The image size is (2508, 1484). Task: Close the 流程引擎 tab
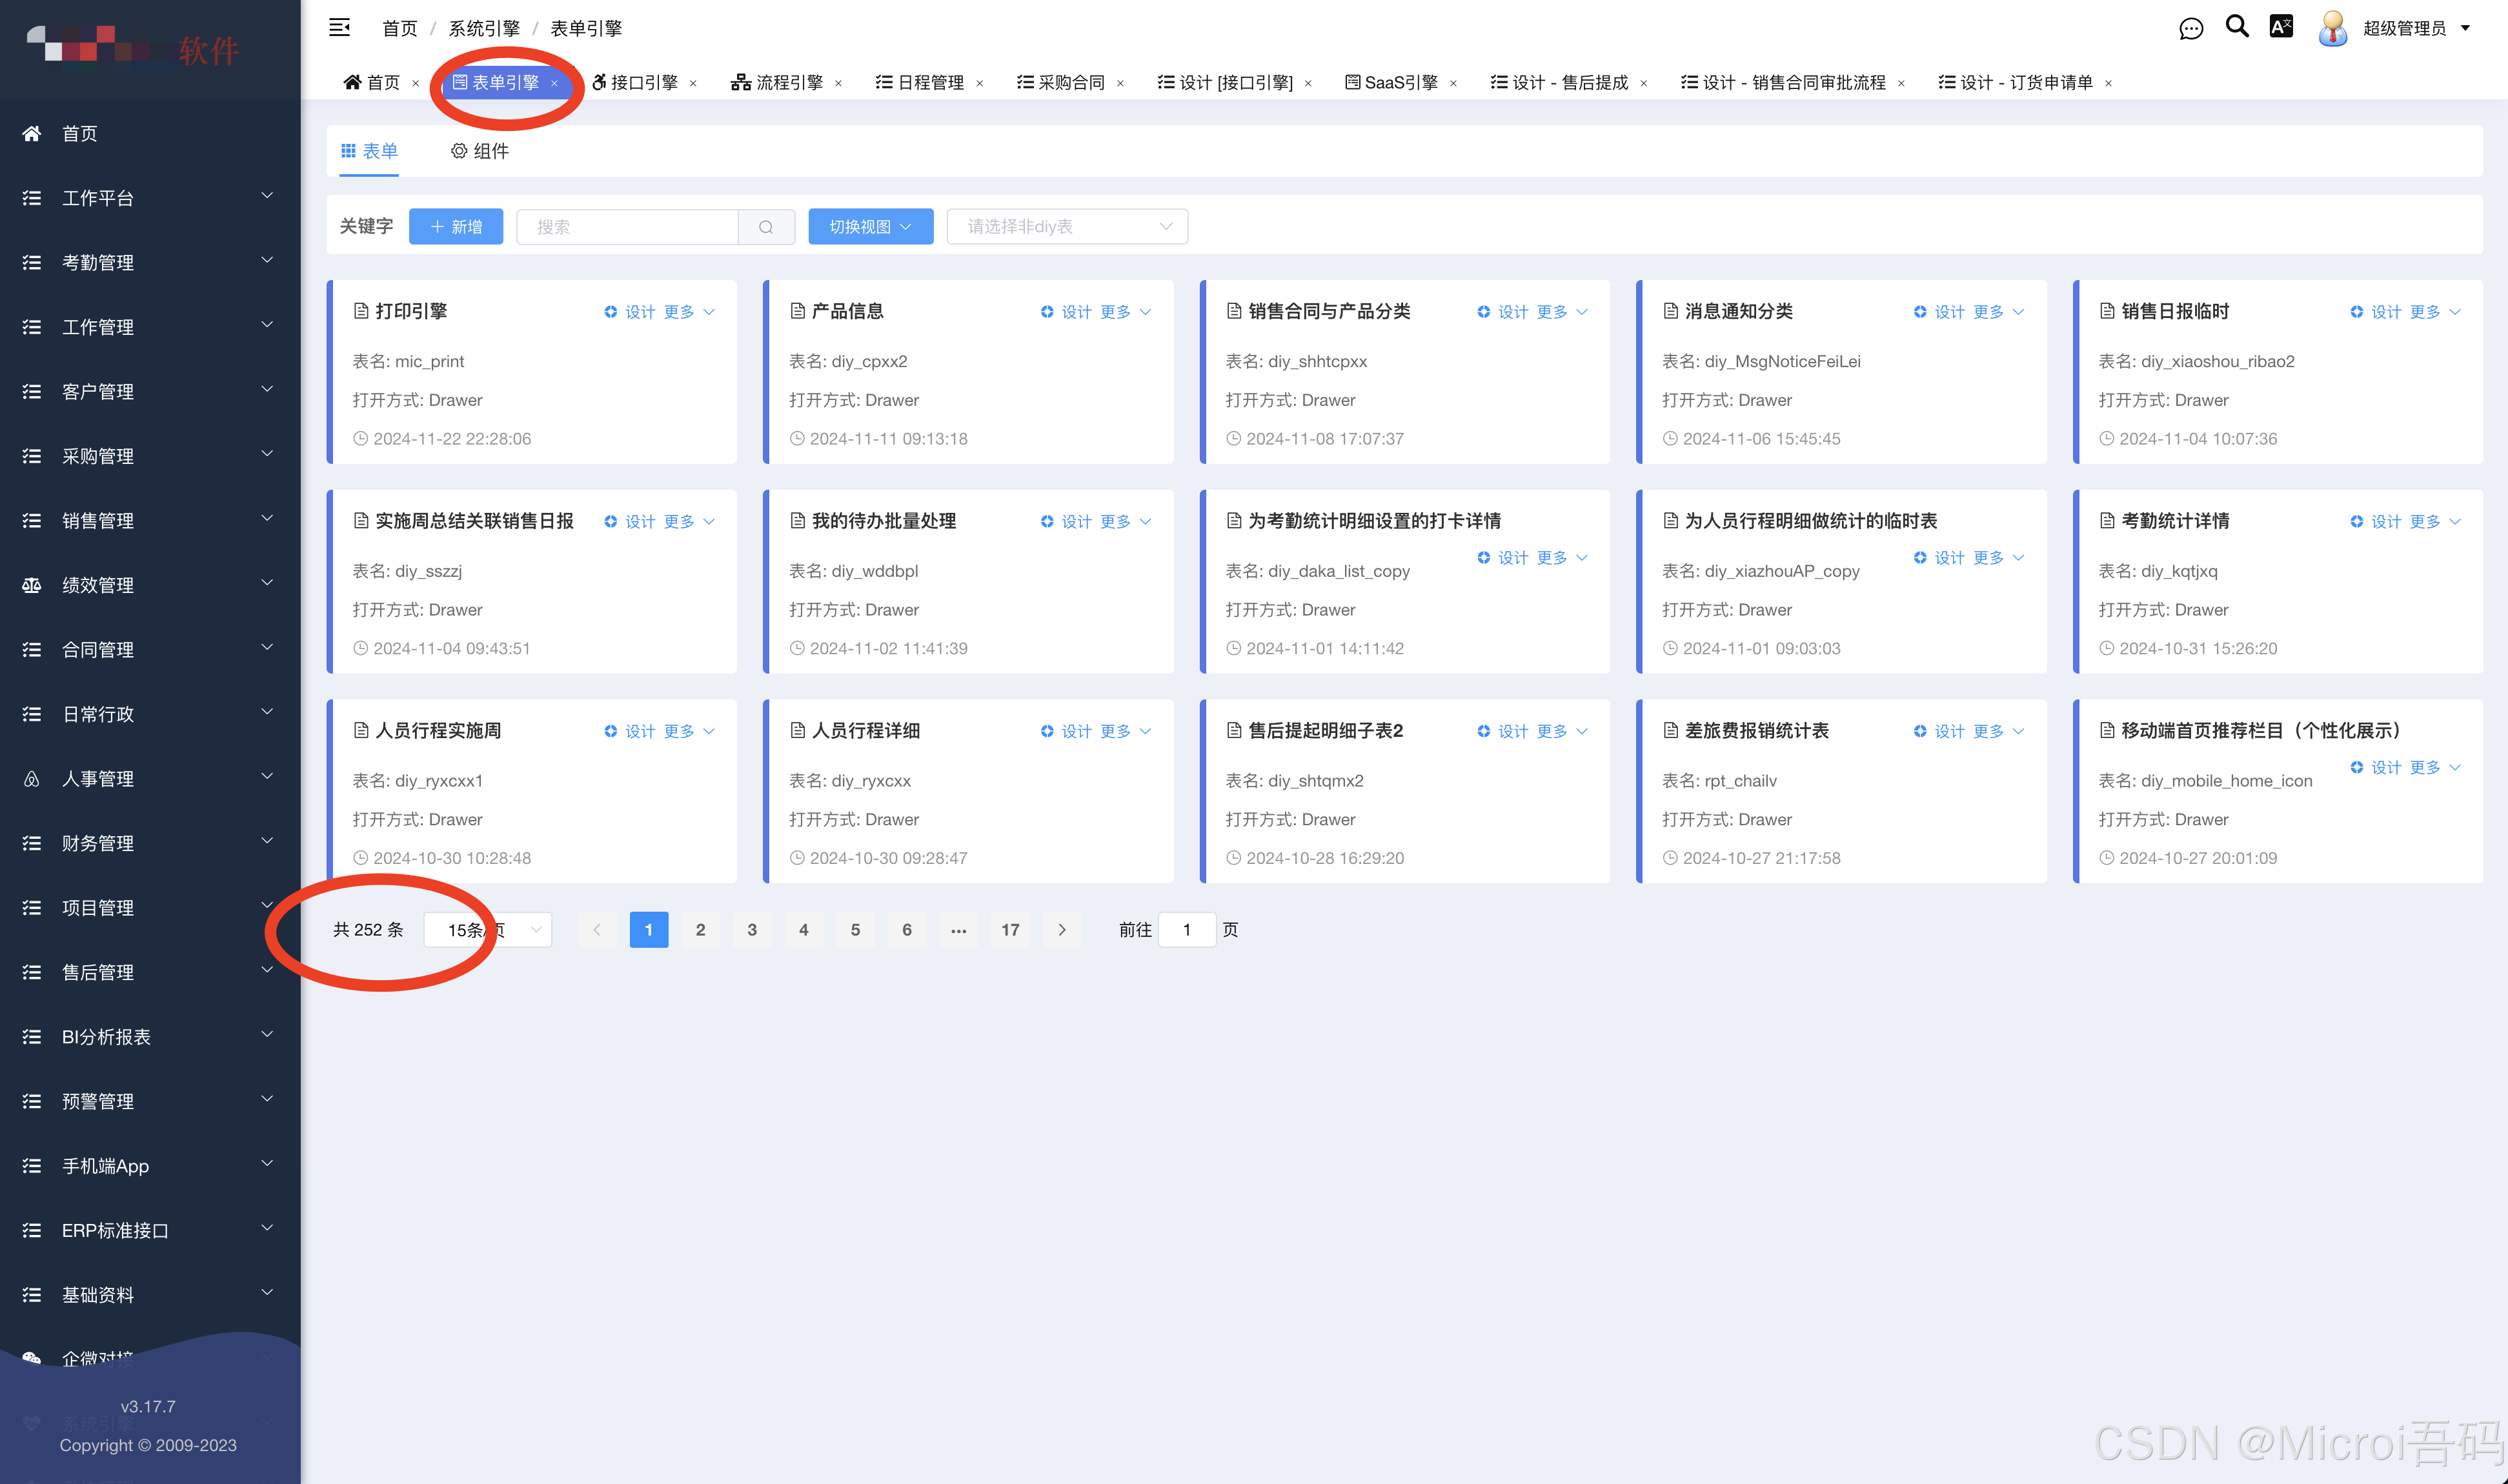tap(838, 83)
